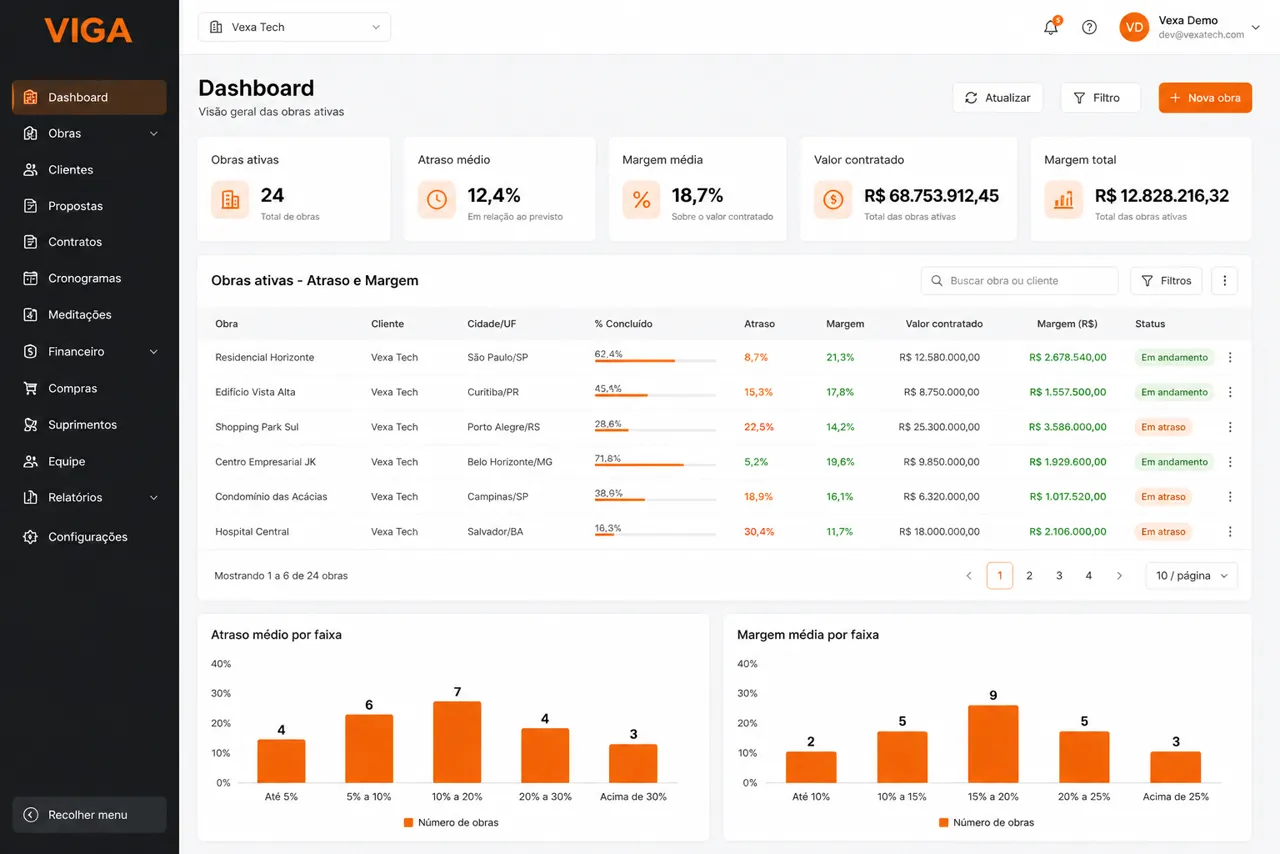The width and height of the screenshot is (1280, 854).
Task: Open the notifications bell icon
Action: coord(1051,27)
